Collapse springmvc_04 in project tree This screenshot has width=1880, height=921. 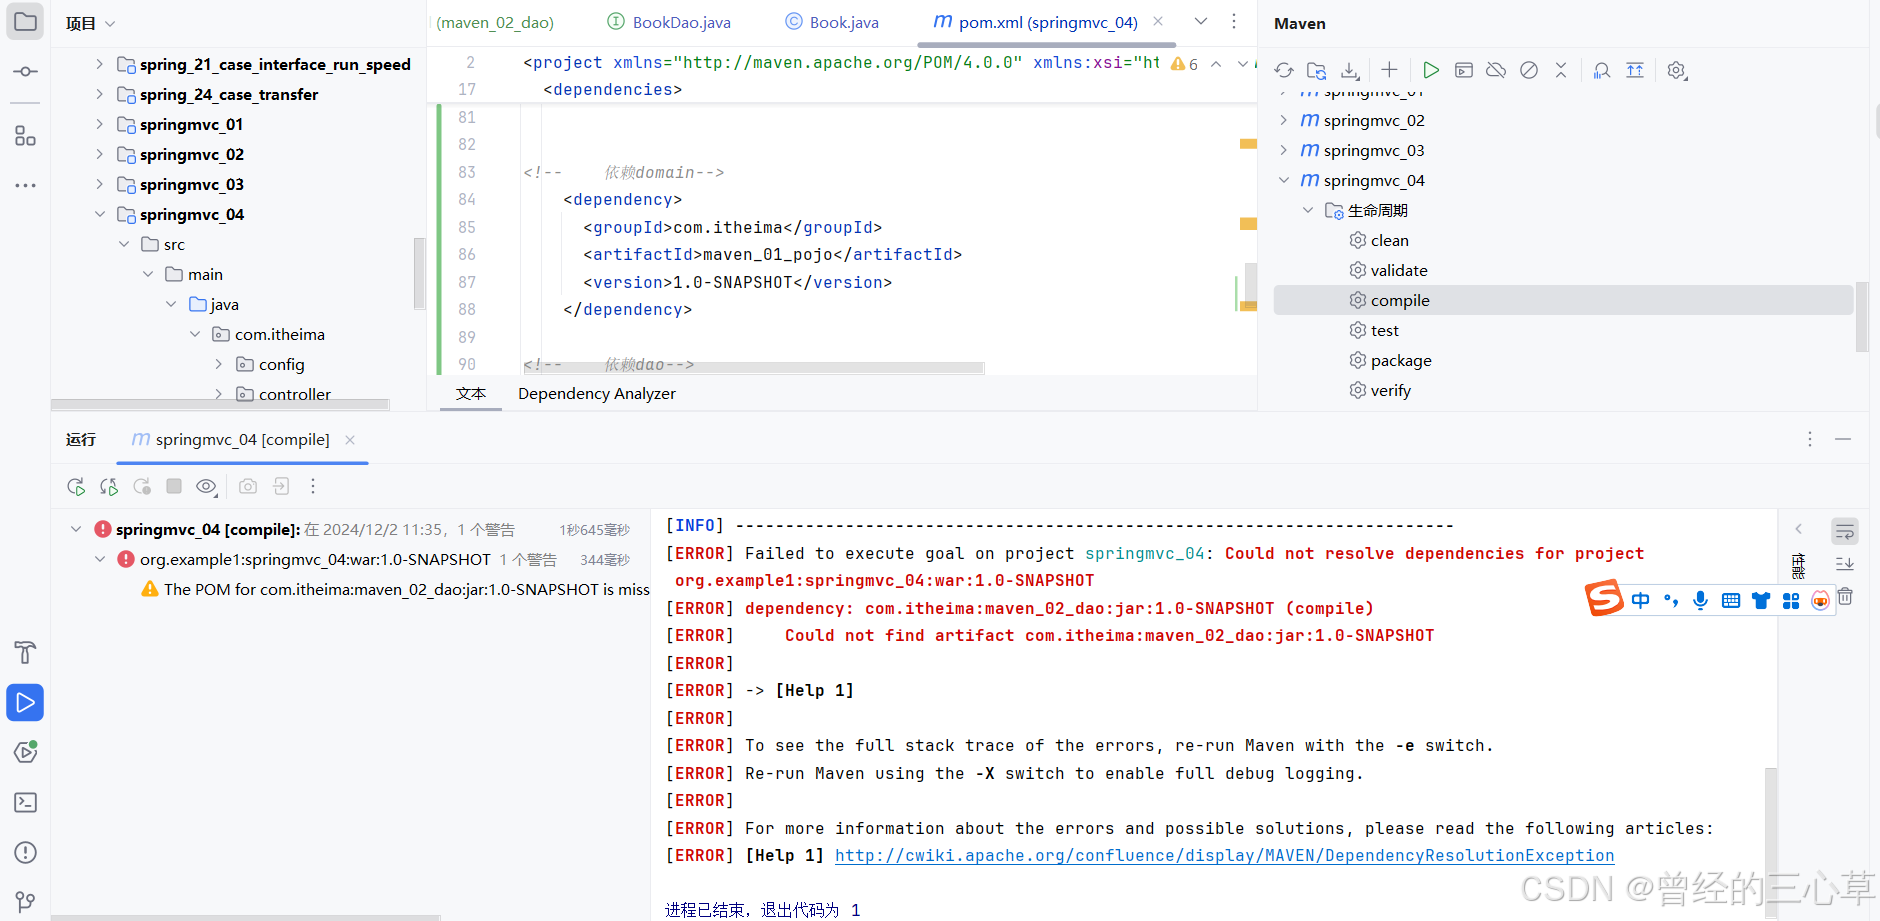99,214
